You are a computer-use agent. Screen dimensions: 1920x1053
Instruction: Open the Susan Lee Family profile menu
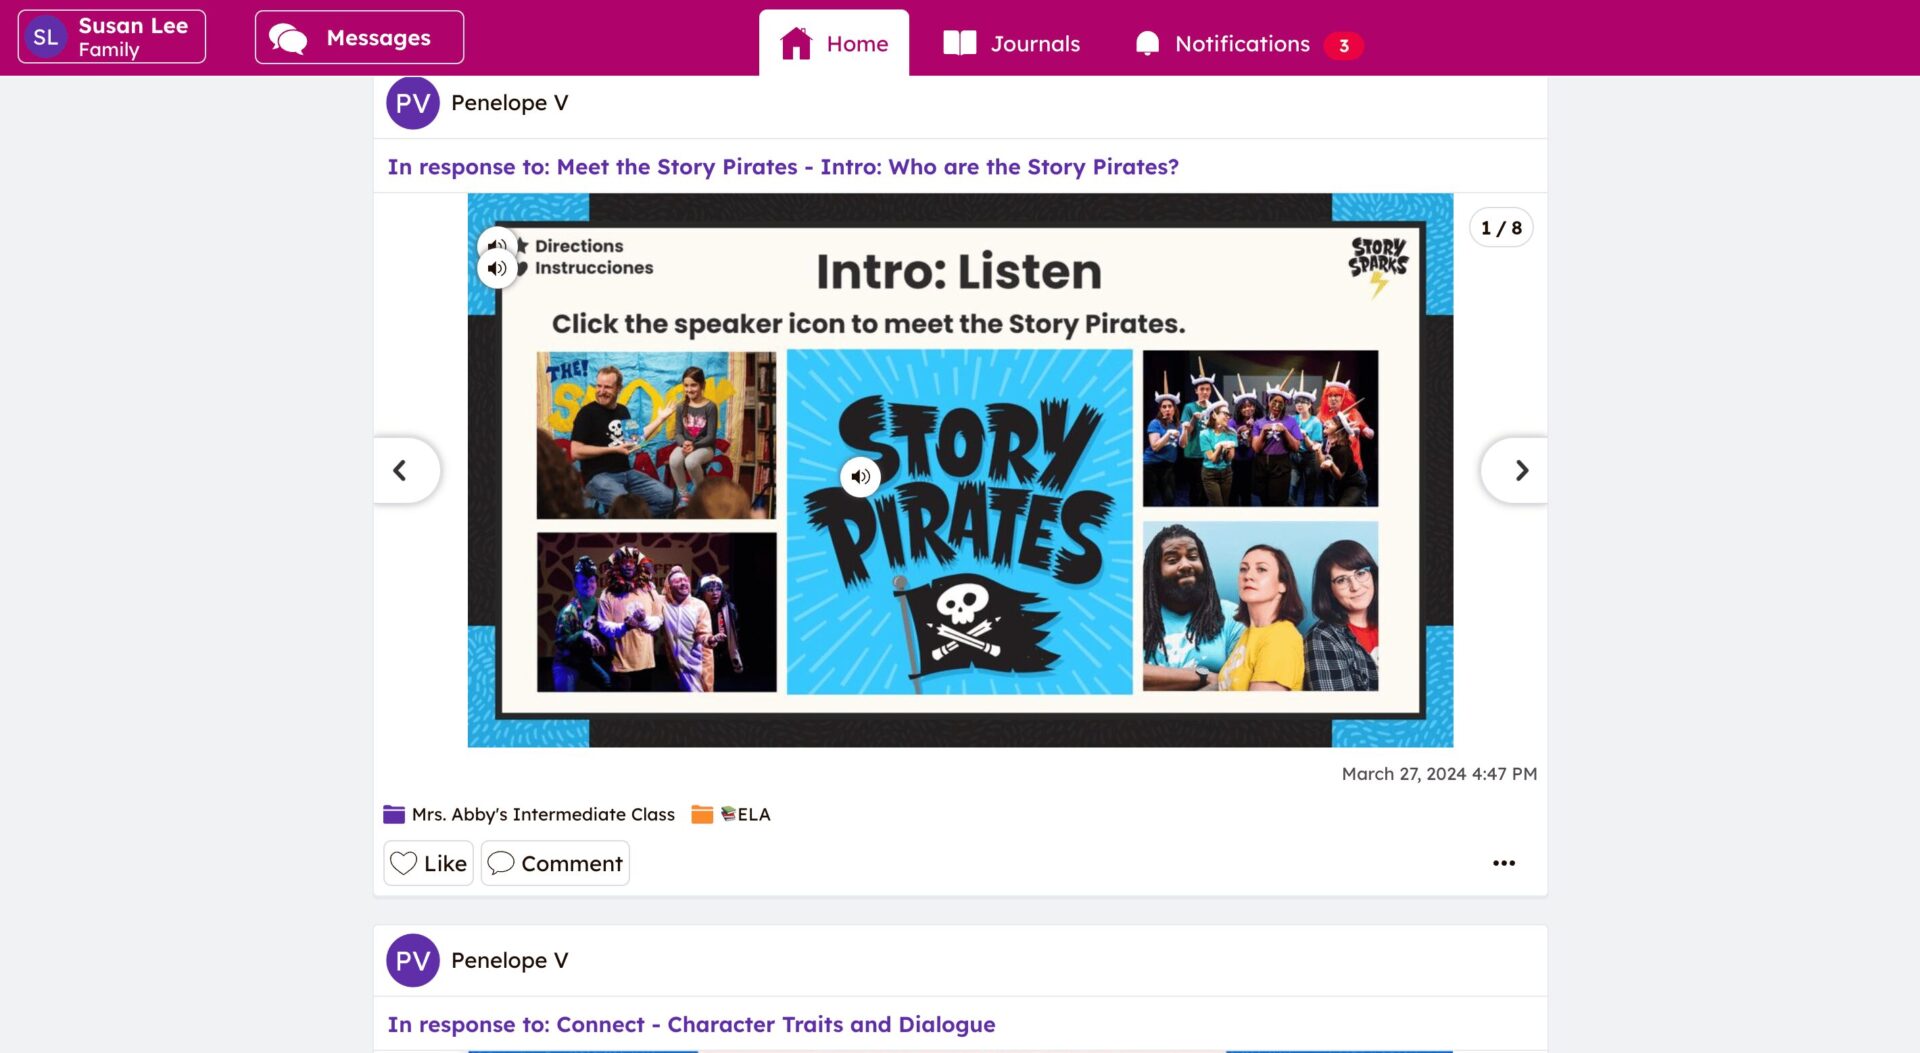pos(112,37)
